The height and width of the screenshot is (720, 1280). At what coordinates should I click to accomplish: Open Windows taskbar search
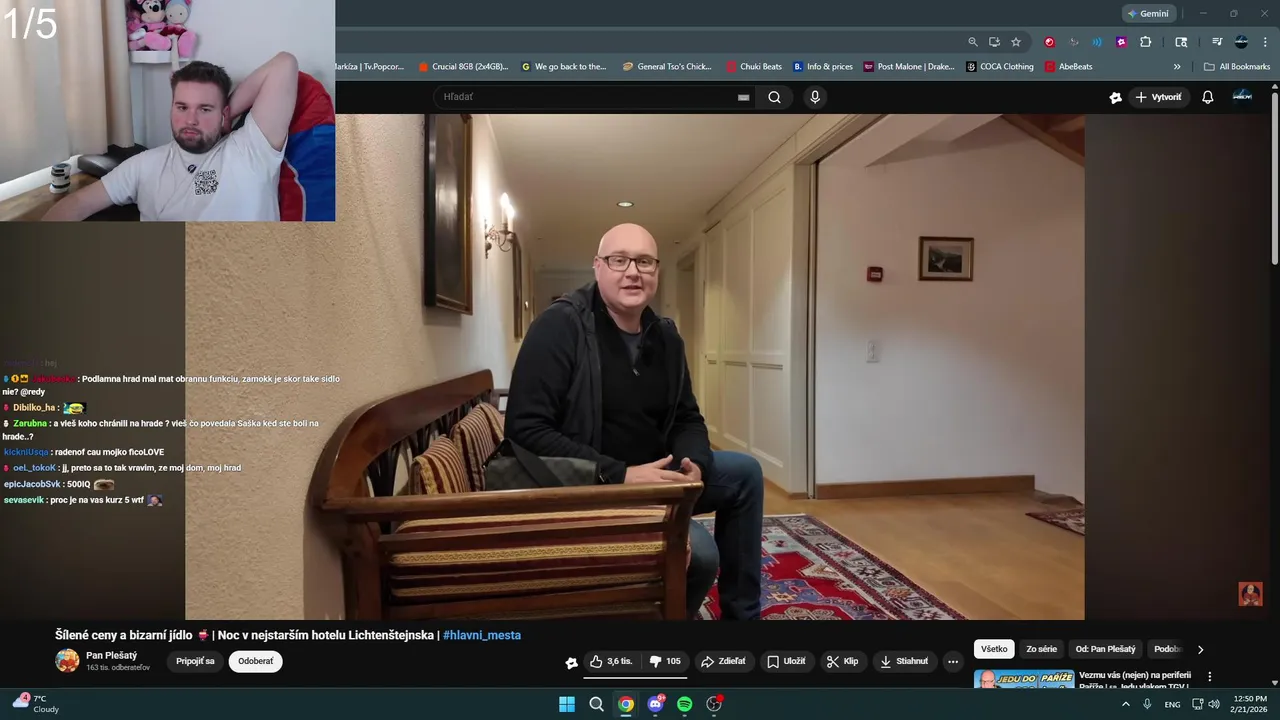coord(596,704)
